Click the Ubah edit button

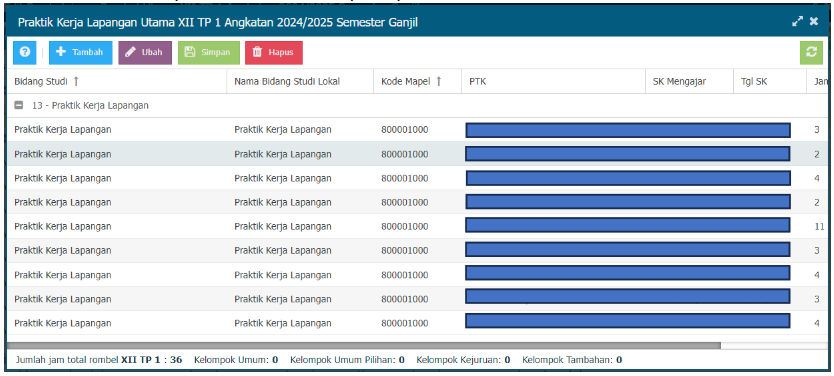145,53
